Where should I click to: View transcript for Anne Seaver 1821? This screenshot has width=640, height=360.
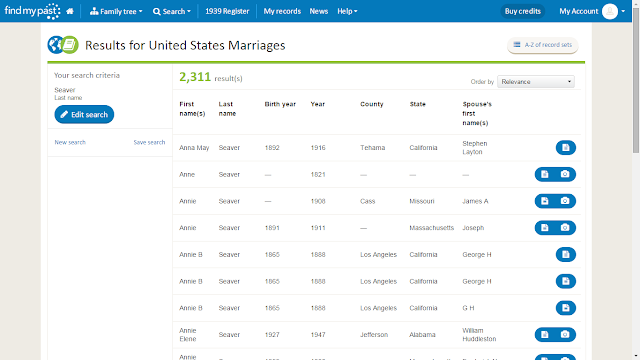point(545,174)
